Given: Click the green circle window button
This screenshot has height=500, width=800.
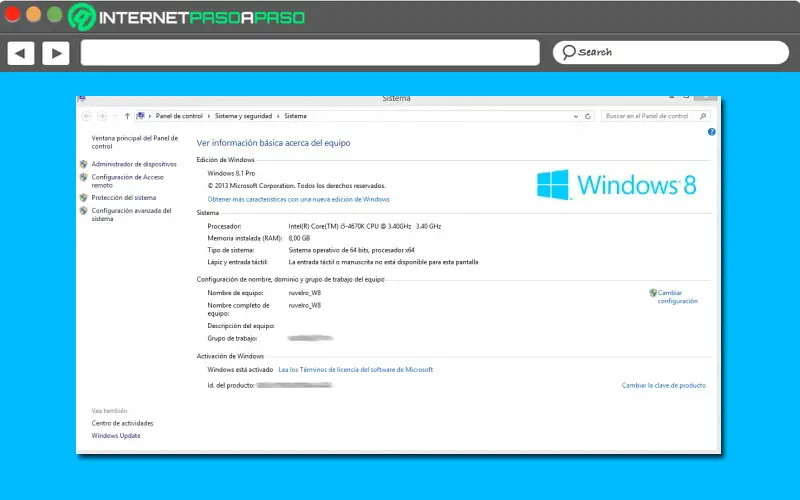Looking at the screenshot, I should [55, 14].
